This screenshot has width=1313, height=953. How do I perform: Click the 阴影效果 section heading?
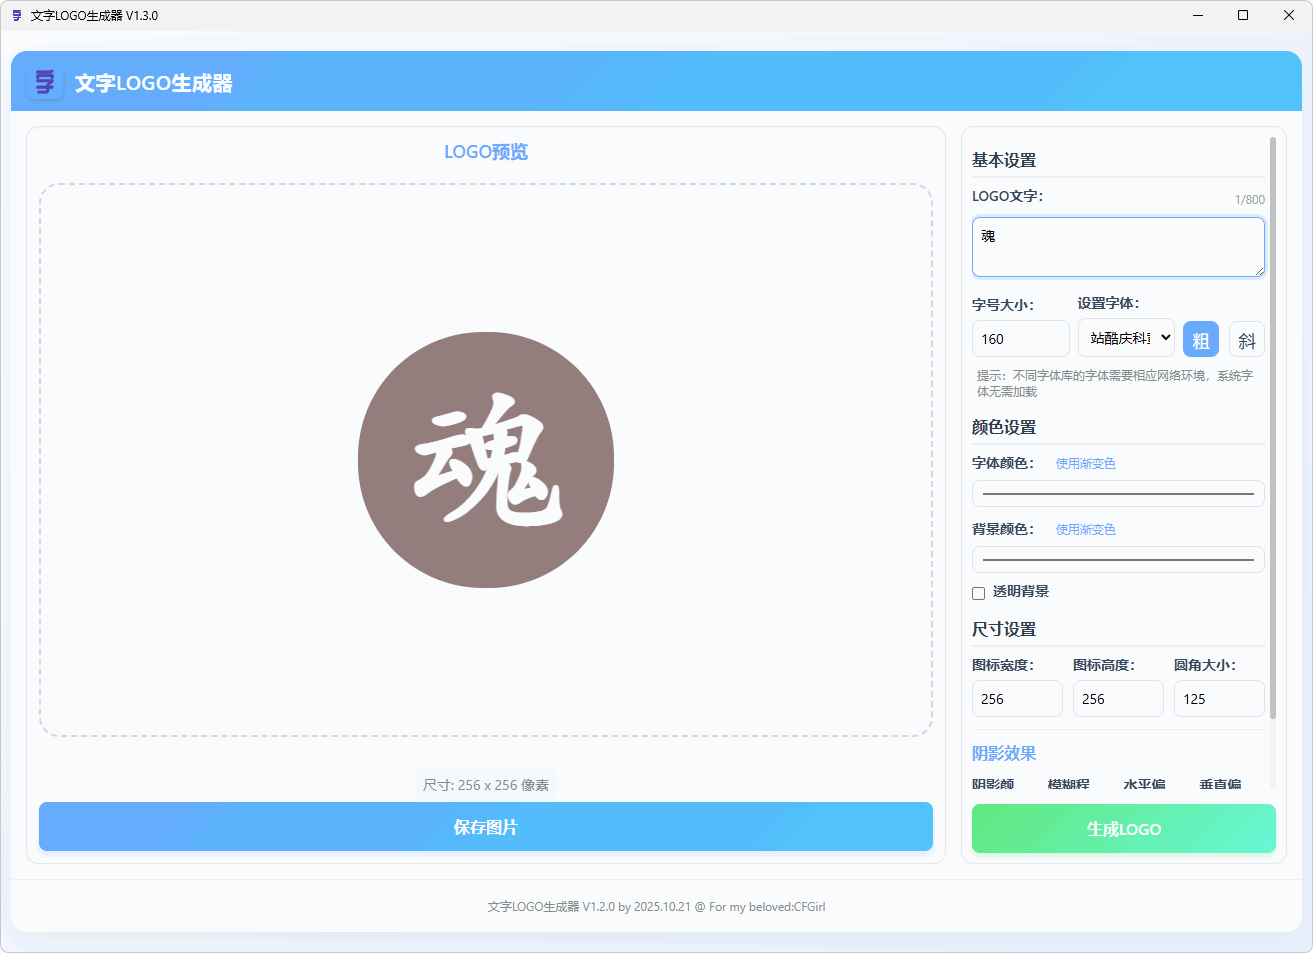click(x=1004, y=753)
